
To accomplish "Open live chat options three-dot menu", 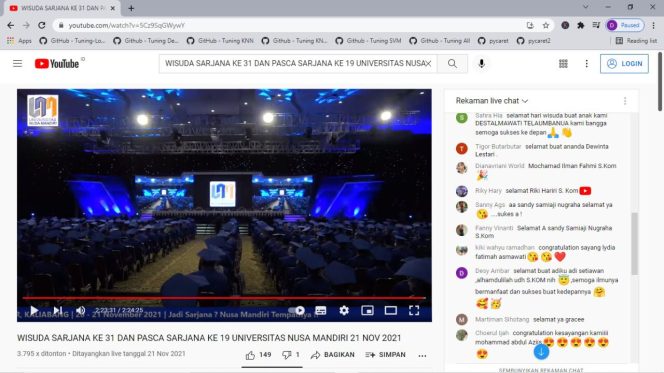I will 625,101.
